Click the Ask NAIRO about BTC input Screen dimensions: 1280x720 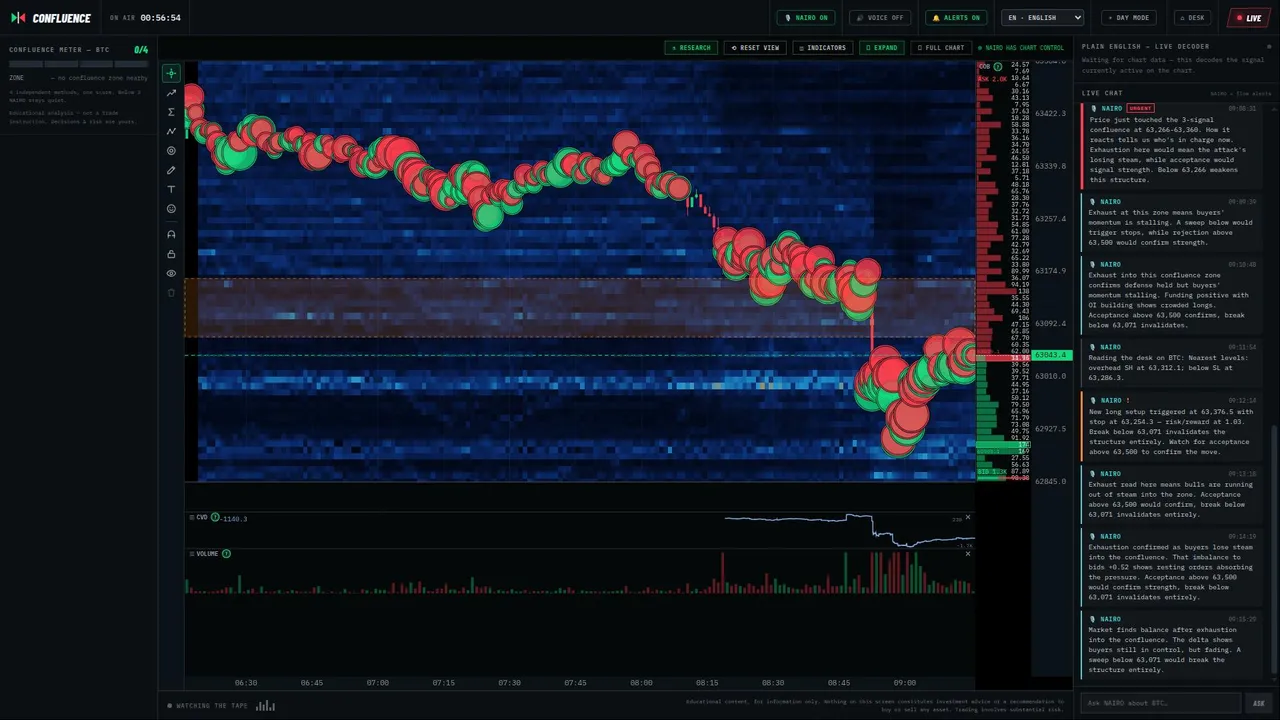[1160, 703]
